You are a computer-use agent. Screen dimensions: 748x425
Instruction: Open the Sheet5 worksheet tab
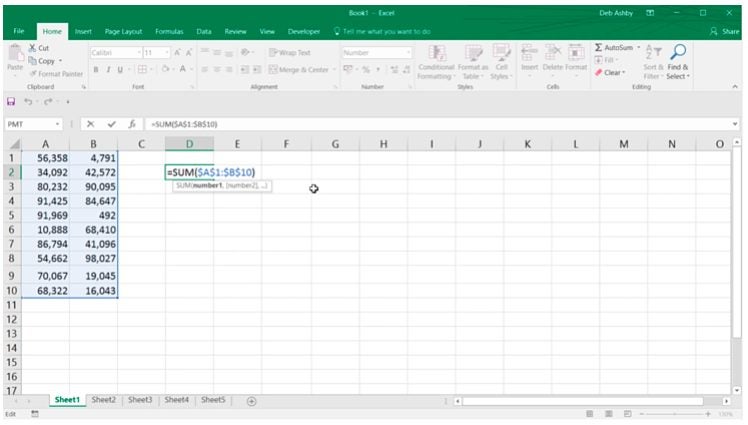213,400
